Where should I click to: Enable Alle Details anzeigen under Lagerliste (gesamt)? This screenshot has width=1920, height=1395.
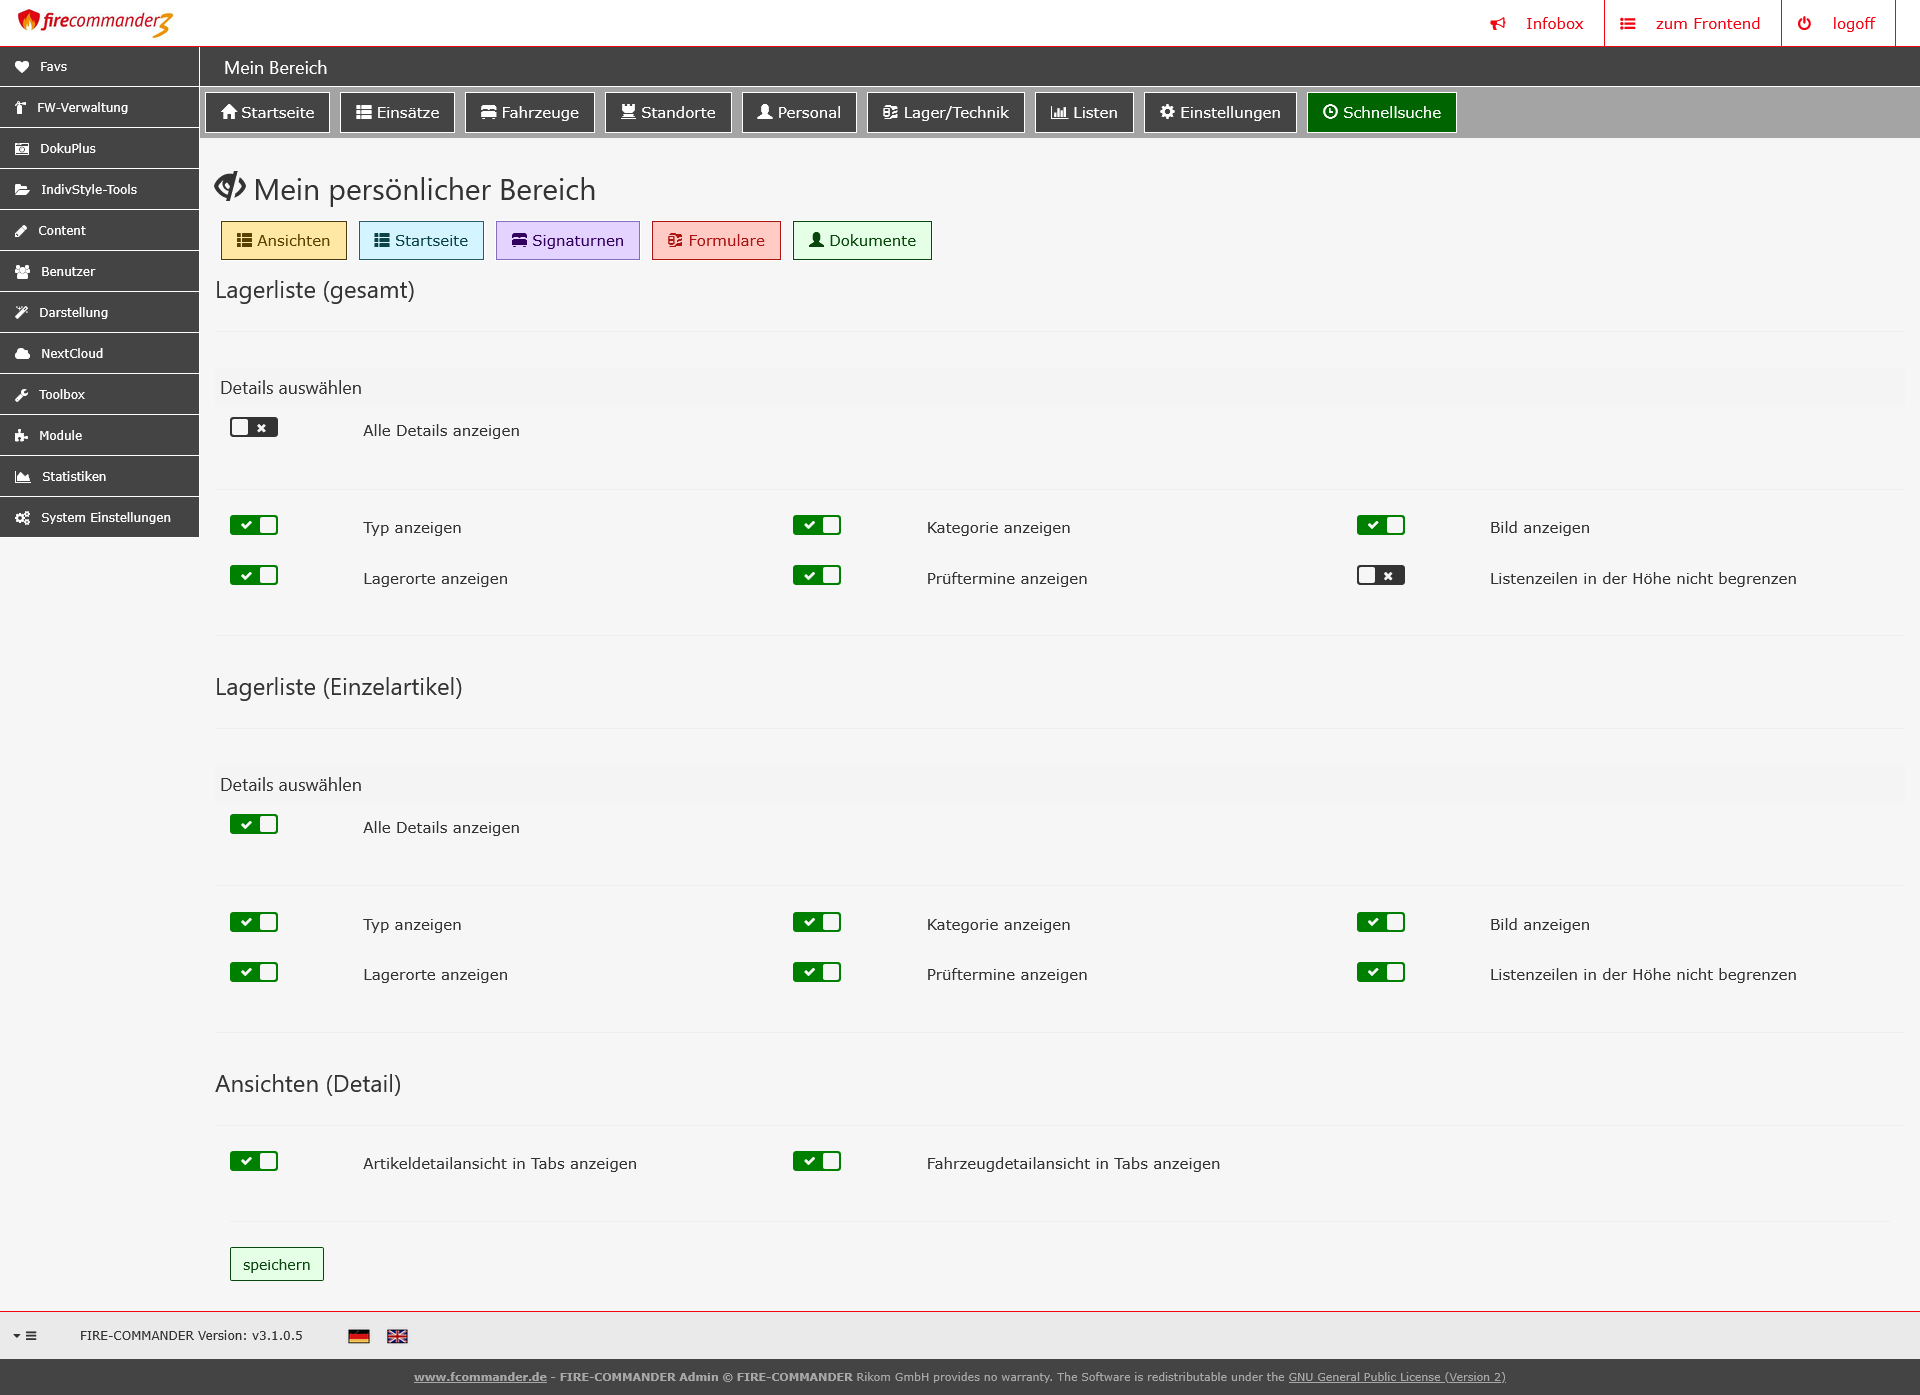pos(254,428)
